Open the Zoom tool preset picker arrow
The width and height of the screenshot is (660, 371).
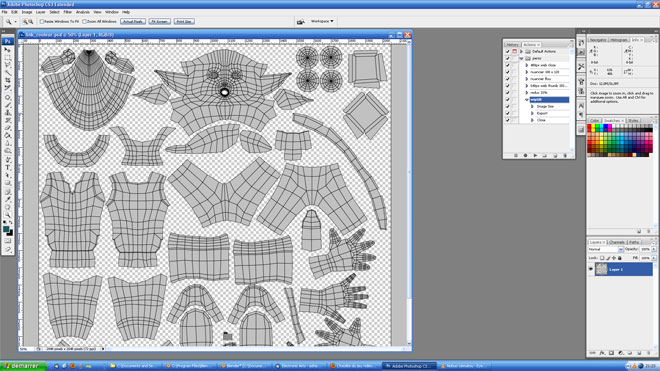coord(16,21)
